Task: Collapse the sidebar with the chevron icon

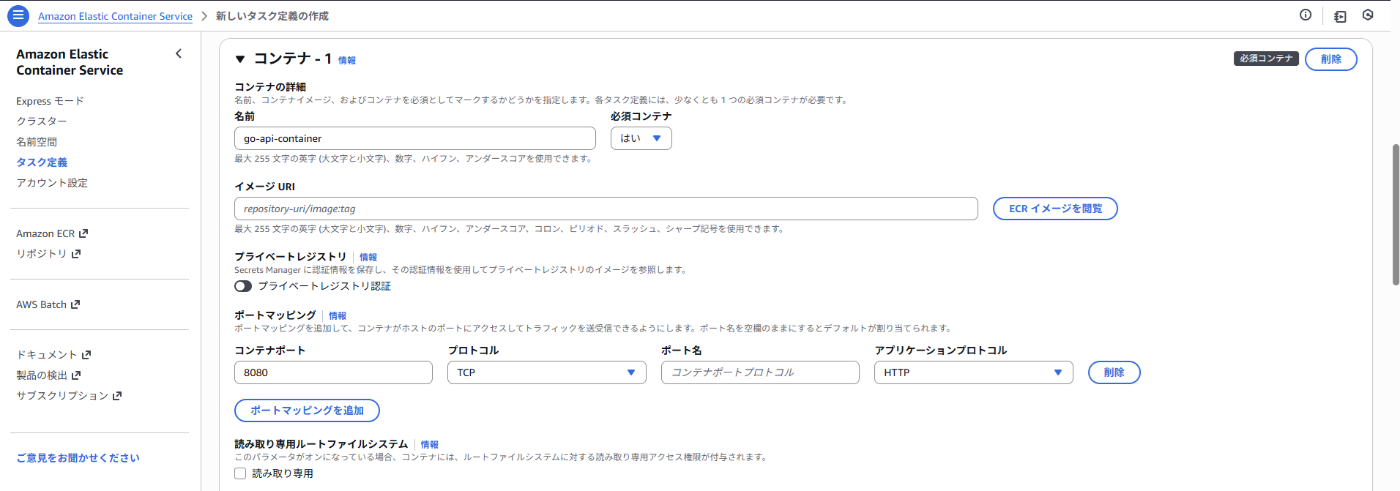Action: tap(178, 54)
